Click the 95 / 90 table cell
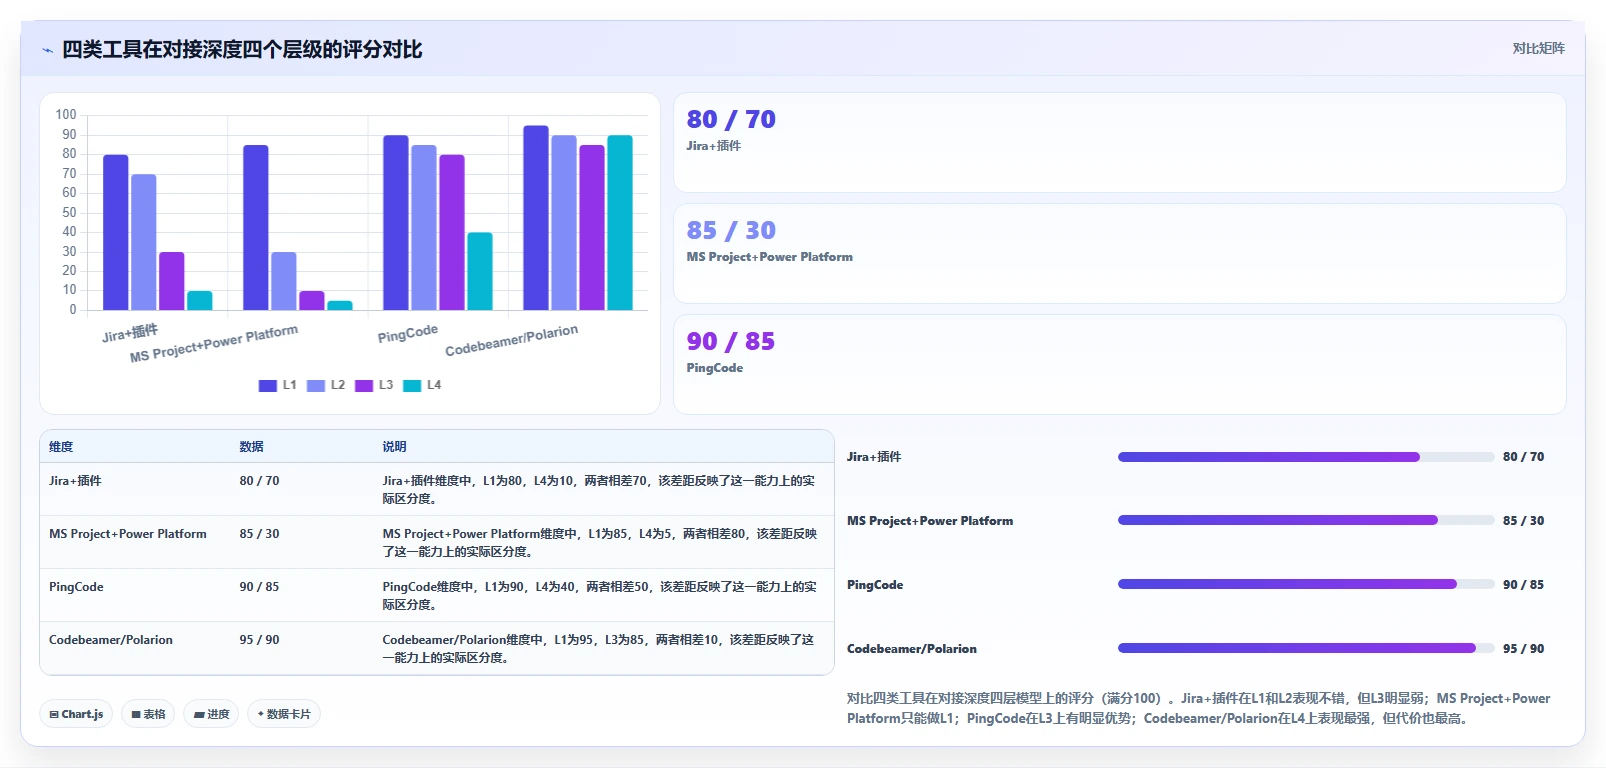This screenshot has width=1606, height=768. click(x=259, y=640)
